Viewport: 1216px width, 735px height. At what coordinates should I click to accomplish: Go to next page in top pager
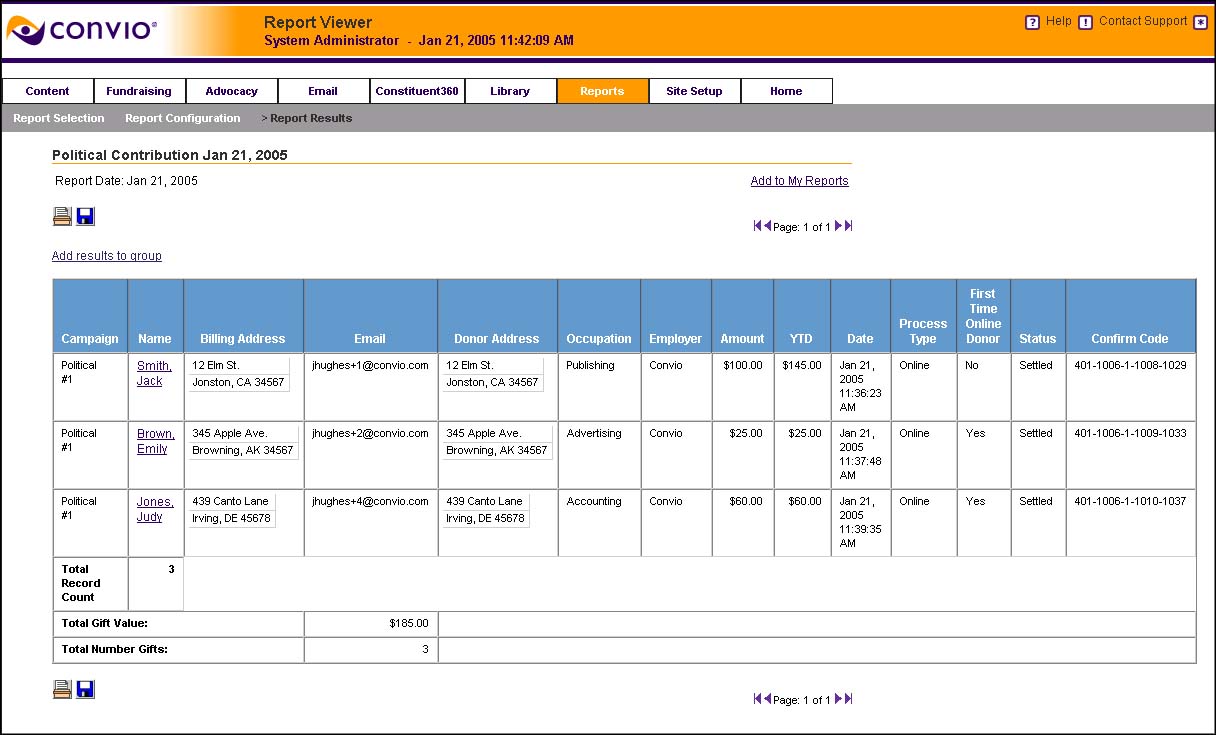[x=839, y=226]
